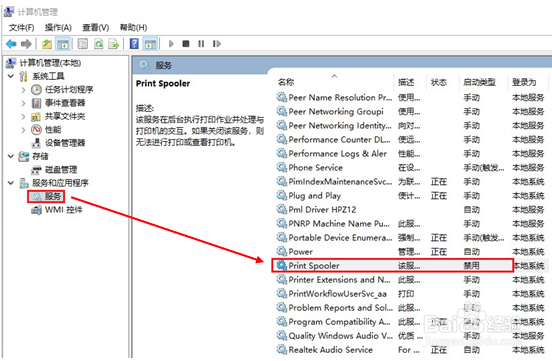Sort by the 启动类型 column header
The image size is (552, 361).
click(479, 82)
